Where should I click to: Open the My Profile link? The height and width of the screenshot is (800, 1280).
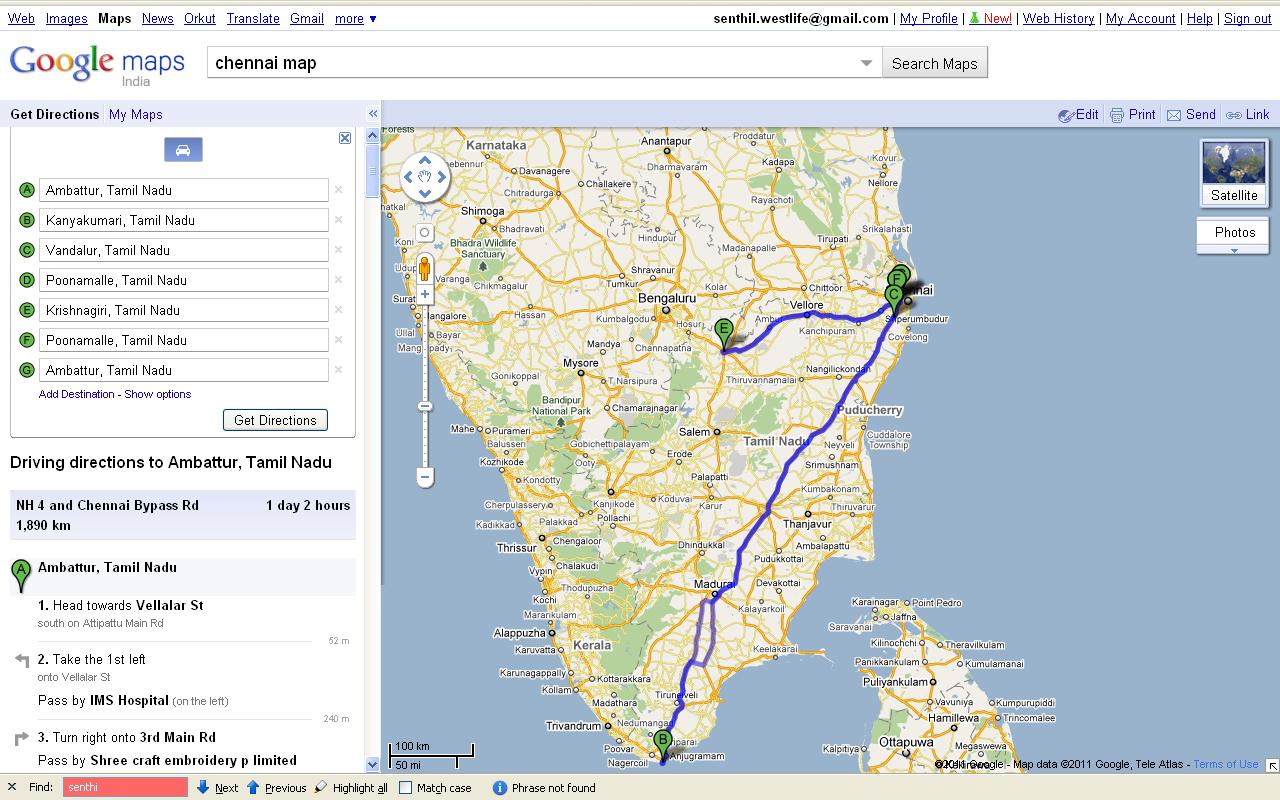click(x=929, y=18)
